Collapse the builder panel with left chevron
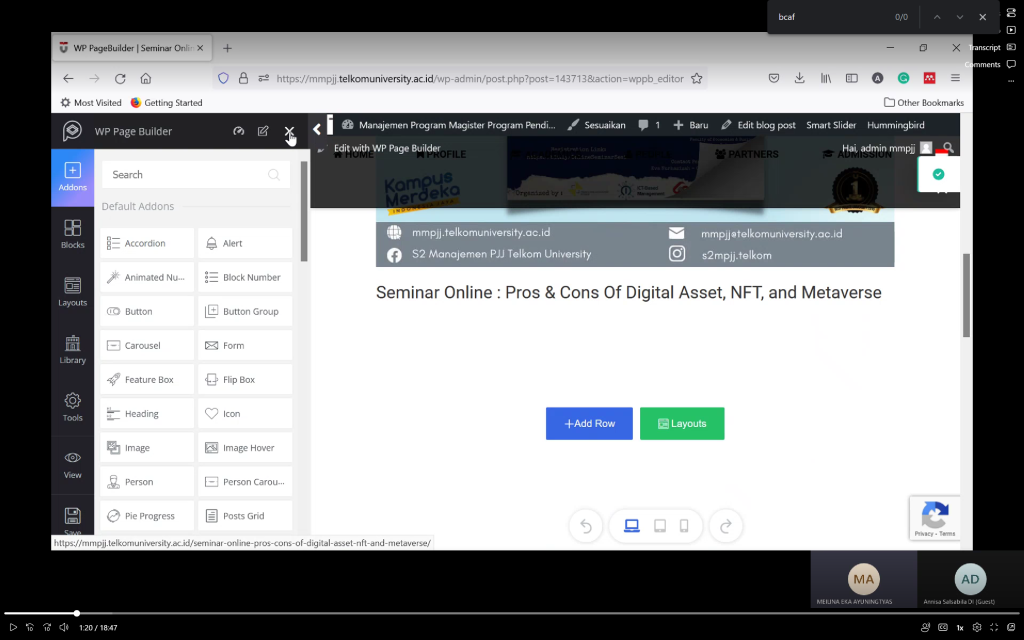This screenshot has width=1024, height=640. (x=317, y=129)
